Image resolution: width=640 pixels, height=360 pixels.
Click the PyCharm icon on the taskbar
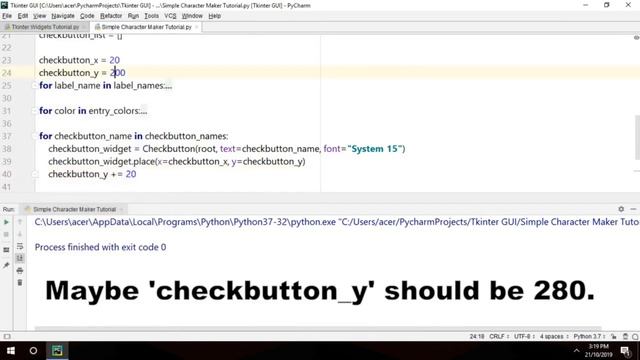[x=57, y=351]
